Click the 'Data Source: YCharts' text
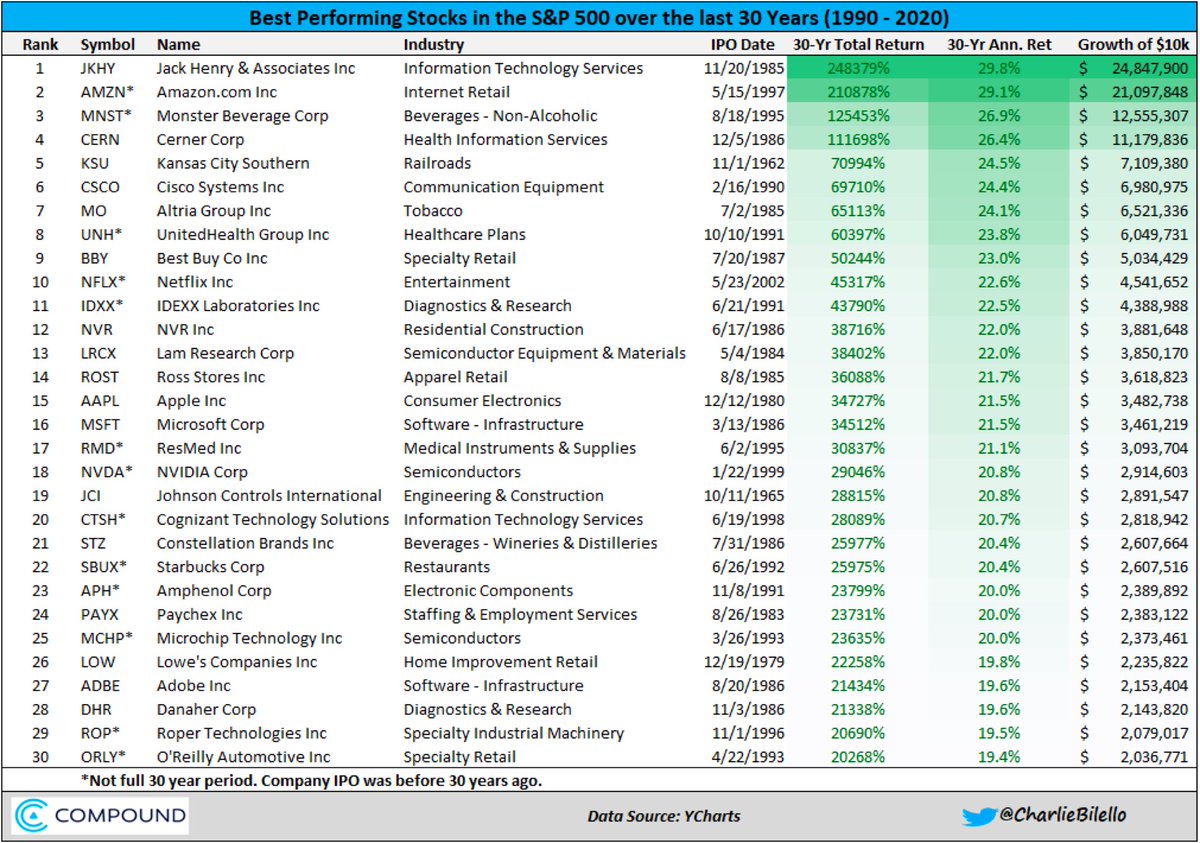This screenshot has height=843, width=1200. click(664, 816)
